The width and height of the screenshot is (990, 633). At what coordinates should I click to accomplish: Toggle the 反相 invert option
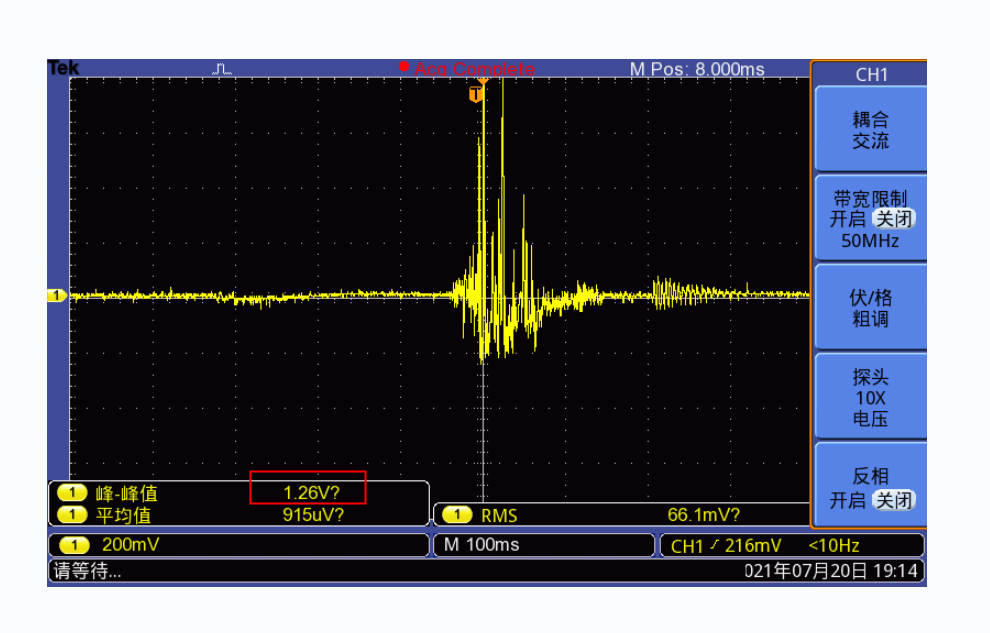coord(871,485)
